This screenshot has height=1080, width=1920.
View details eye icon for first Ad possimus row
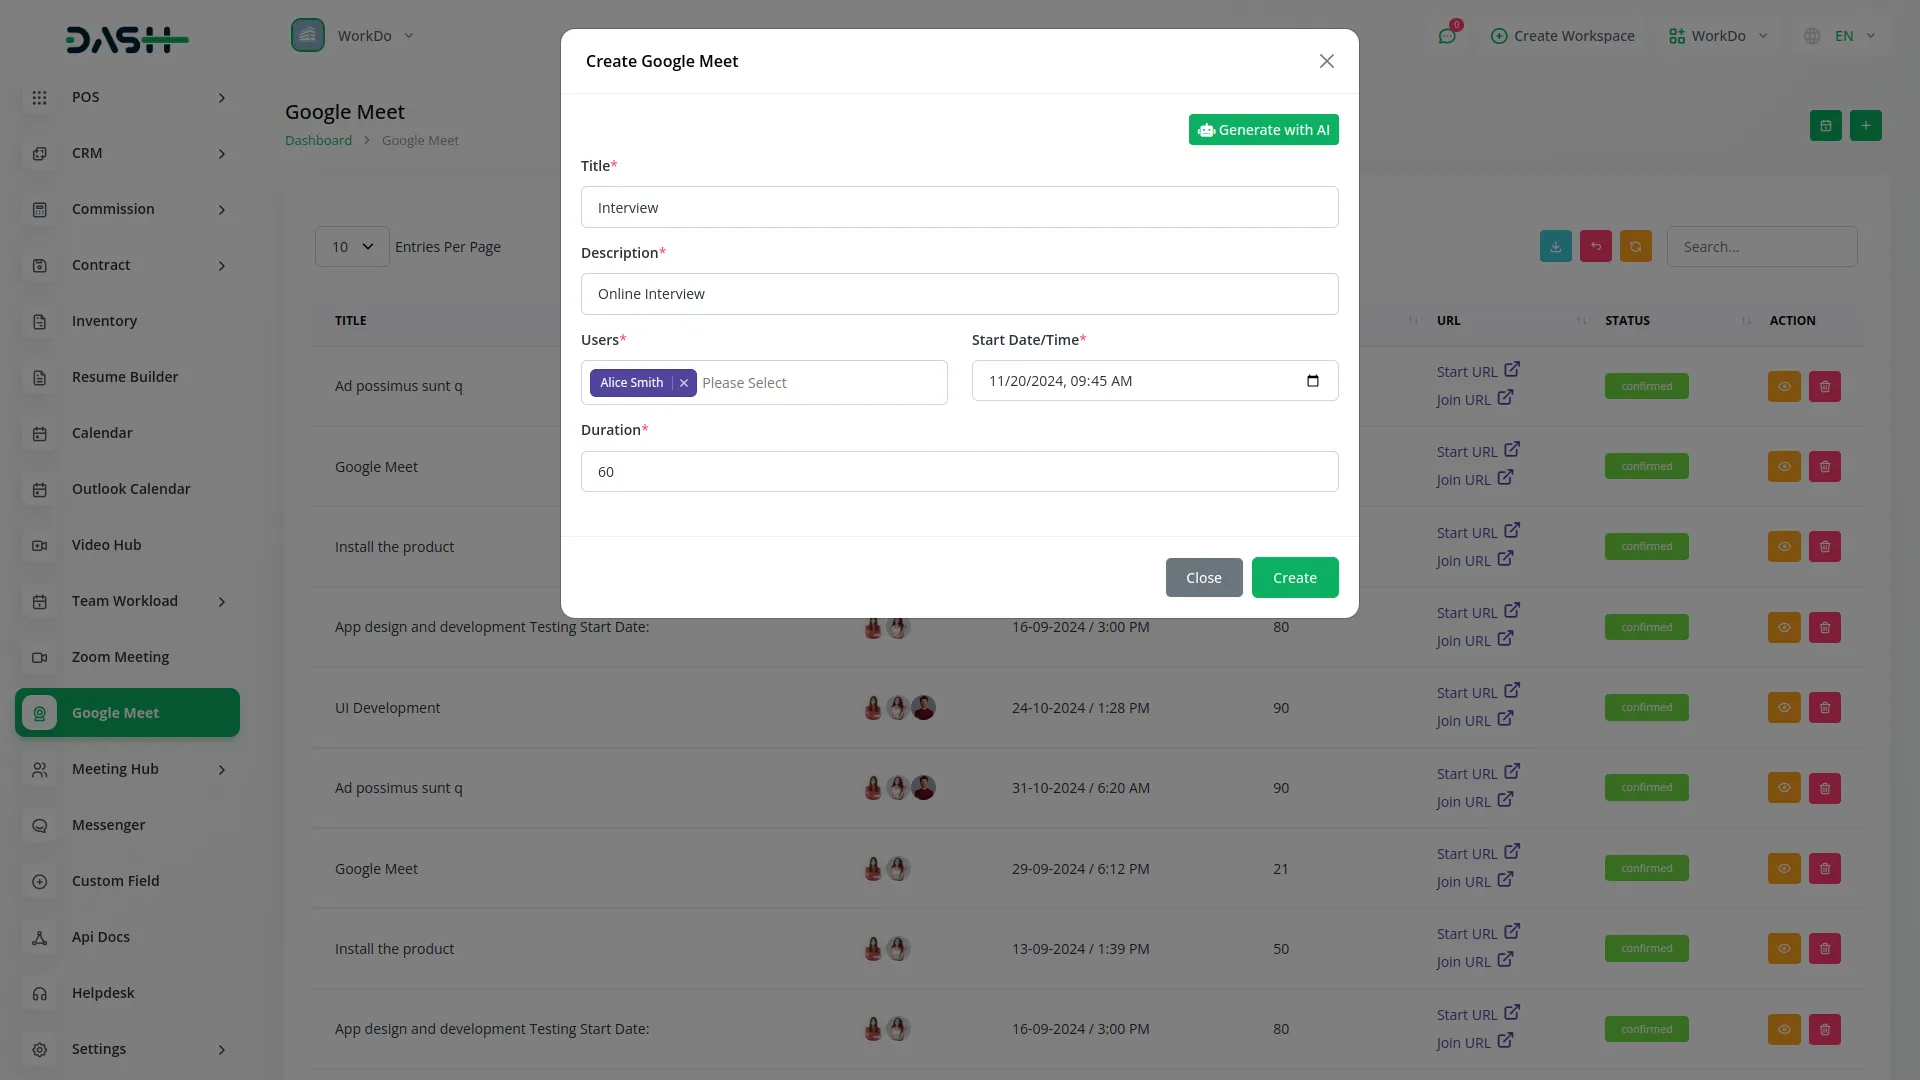(x=1783, y=387)
